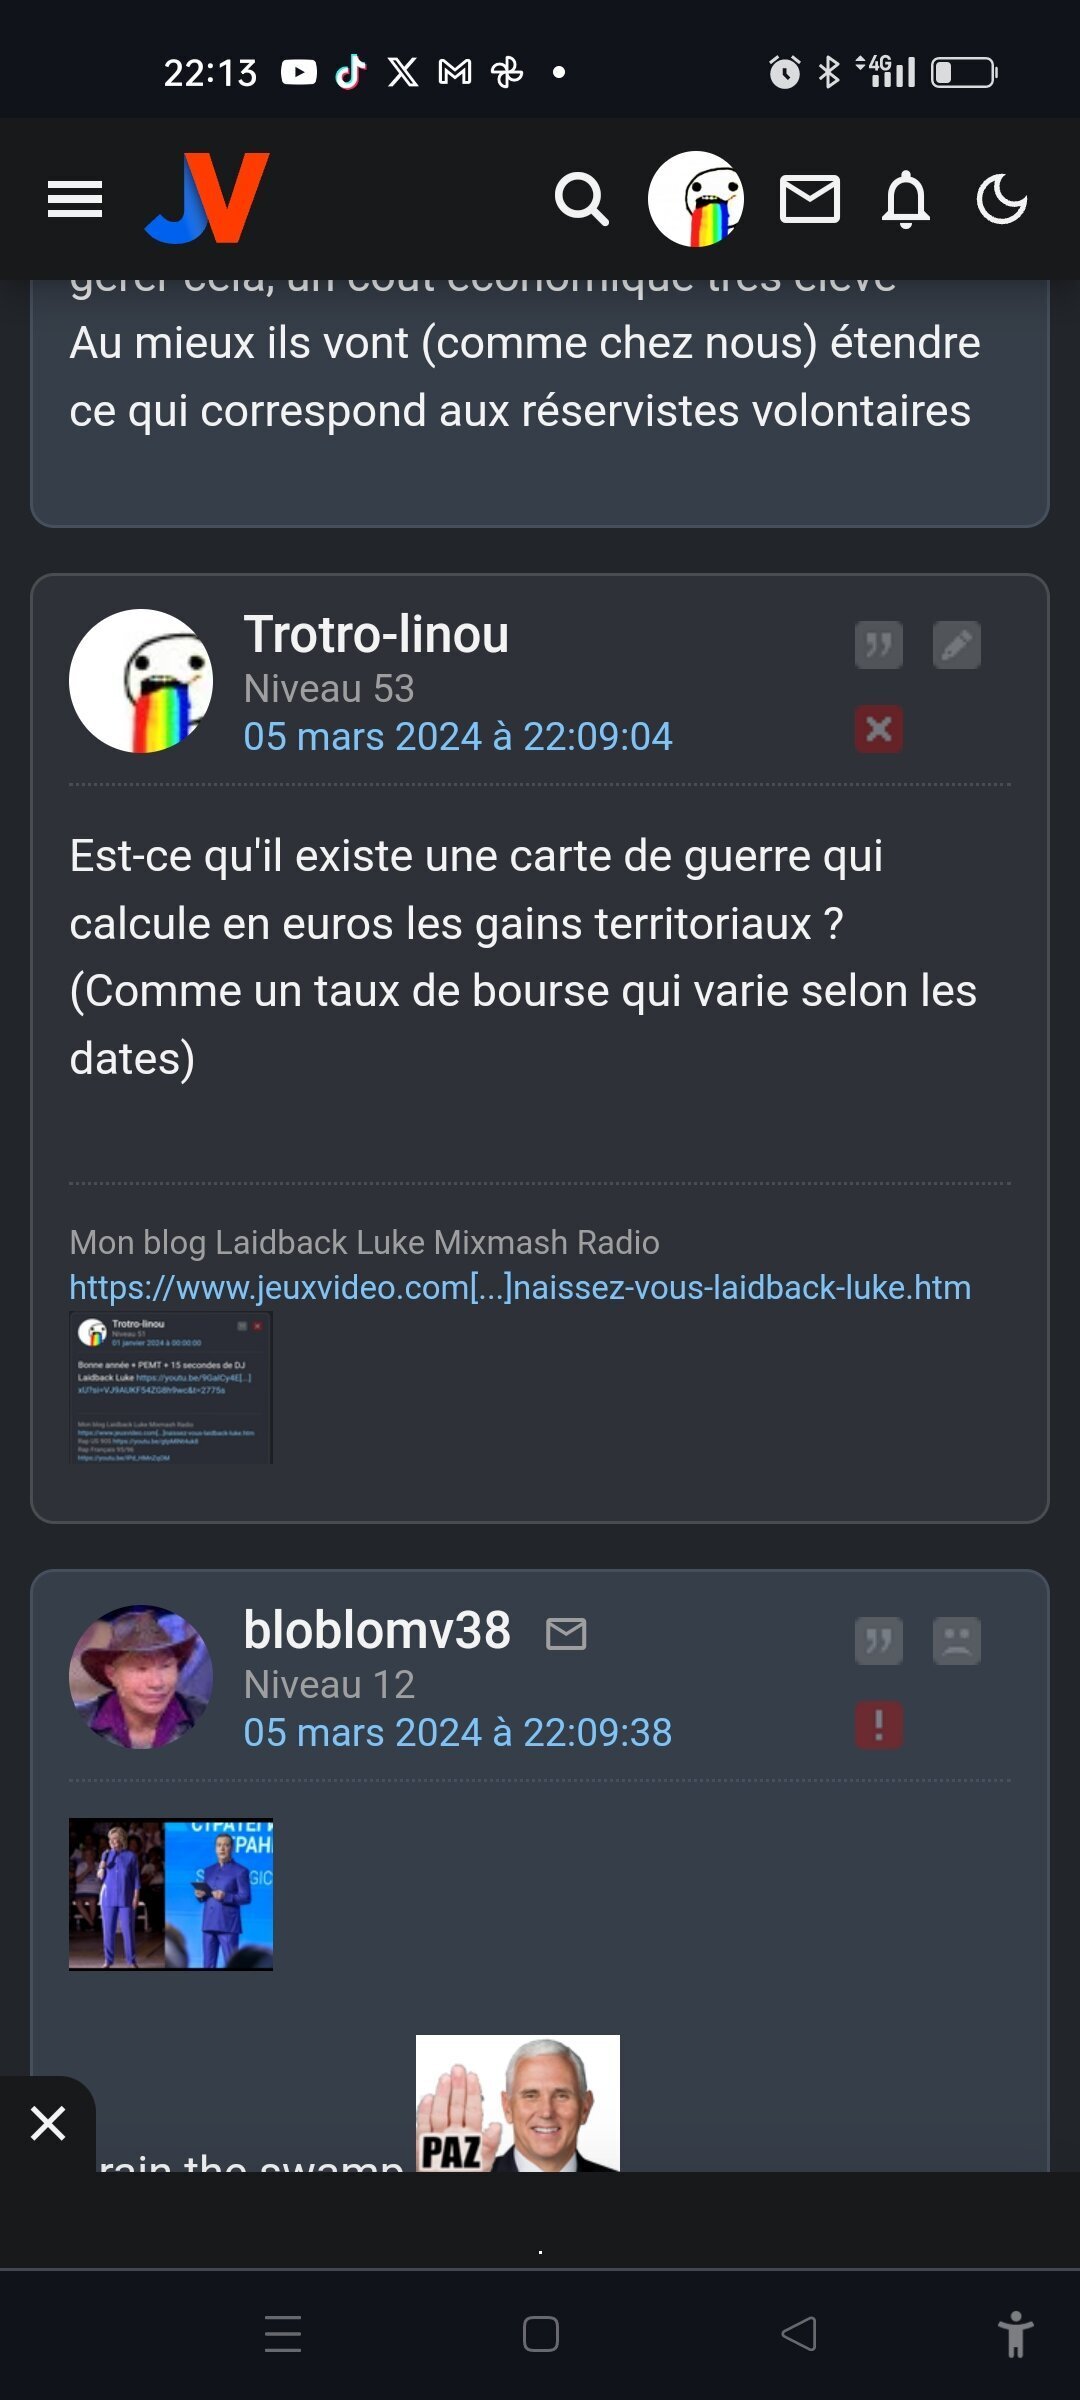1080x2400 pixels.
Task: Open the blue suits image thumbnail
Action: click(171, 1894)
